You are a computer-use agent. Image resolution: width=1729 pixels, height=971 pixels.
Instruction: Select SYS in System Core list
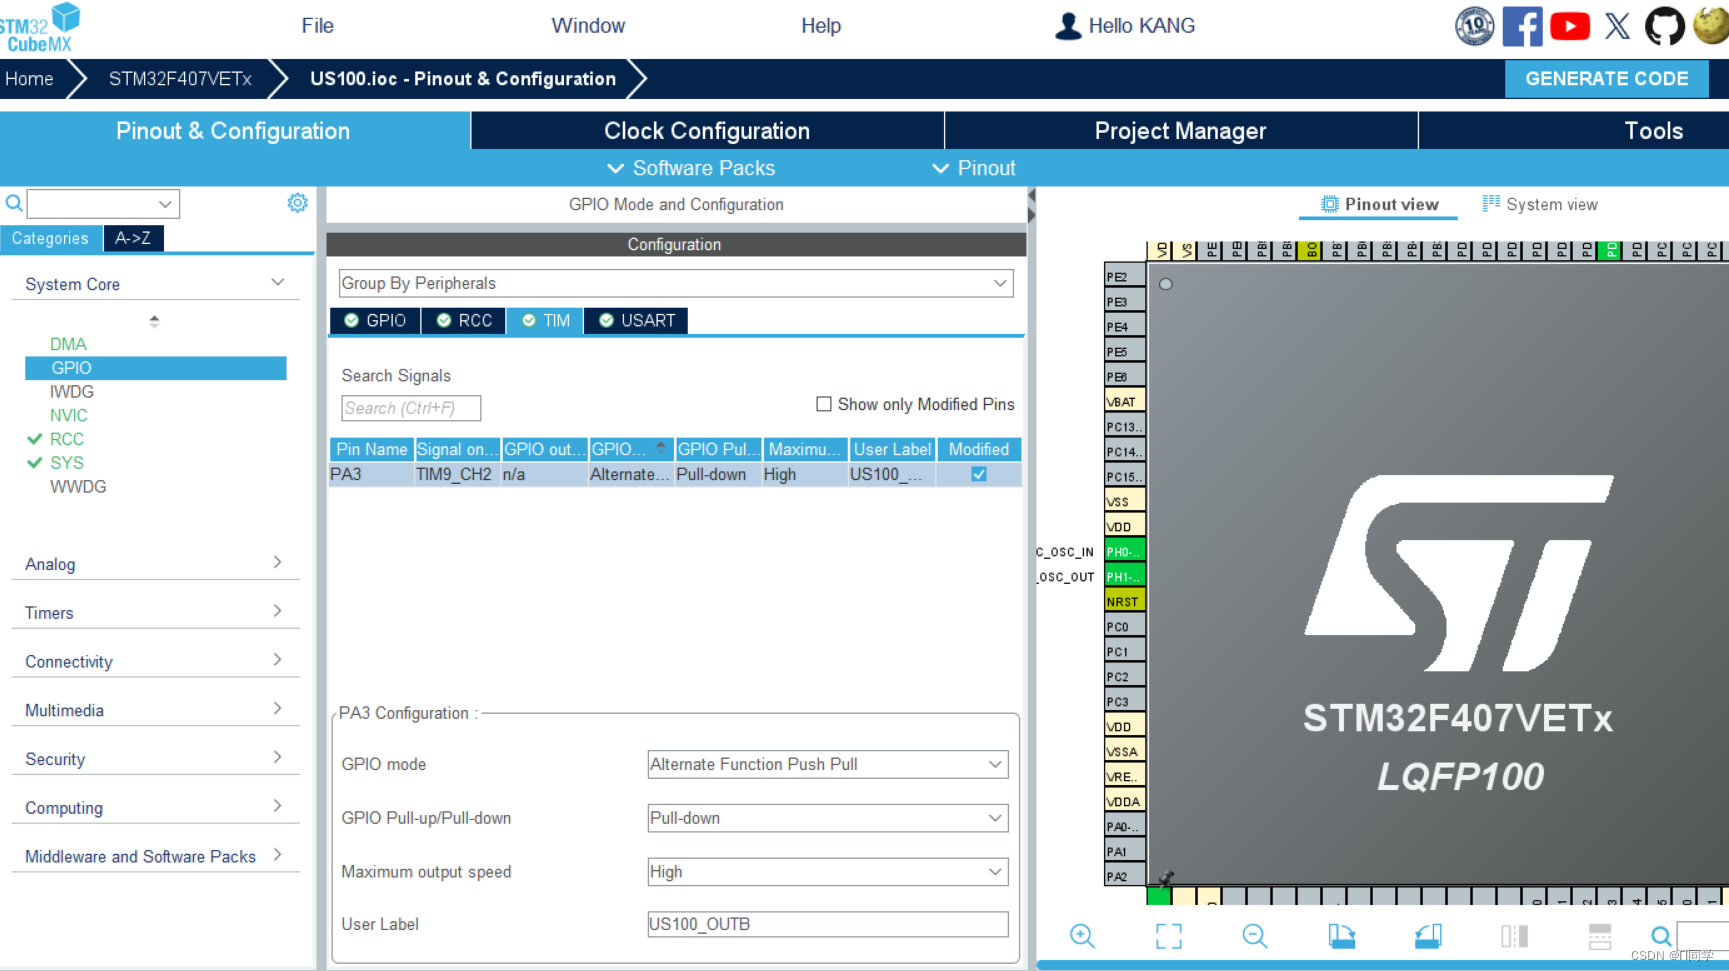(67, 463)
